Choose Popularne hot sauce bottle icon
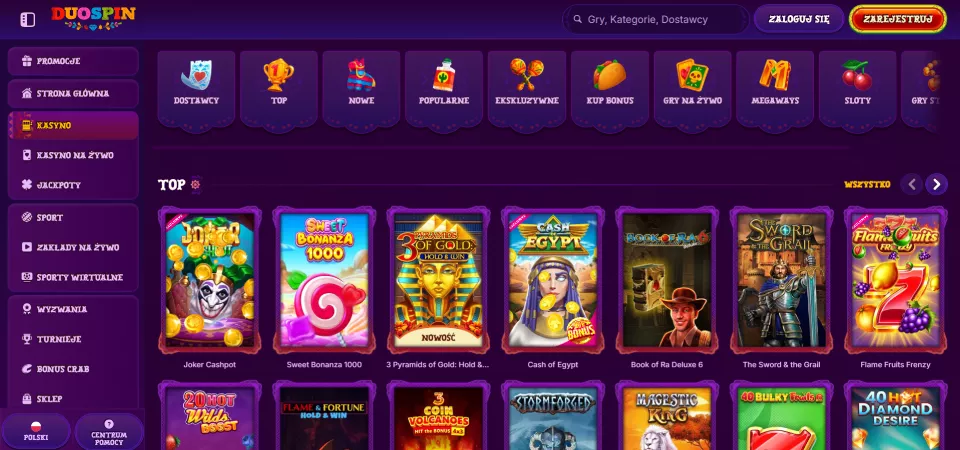 (x=444, y=75)
